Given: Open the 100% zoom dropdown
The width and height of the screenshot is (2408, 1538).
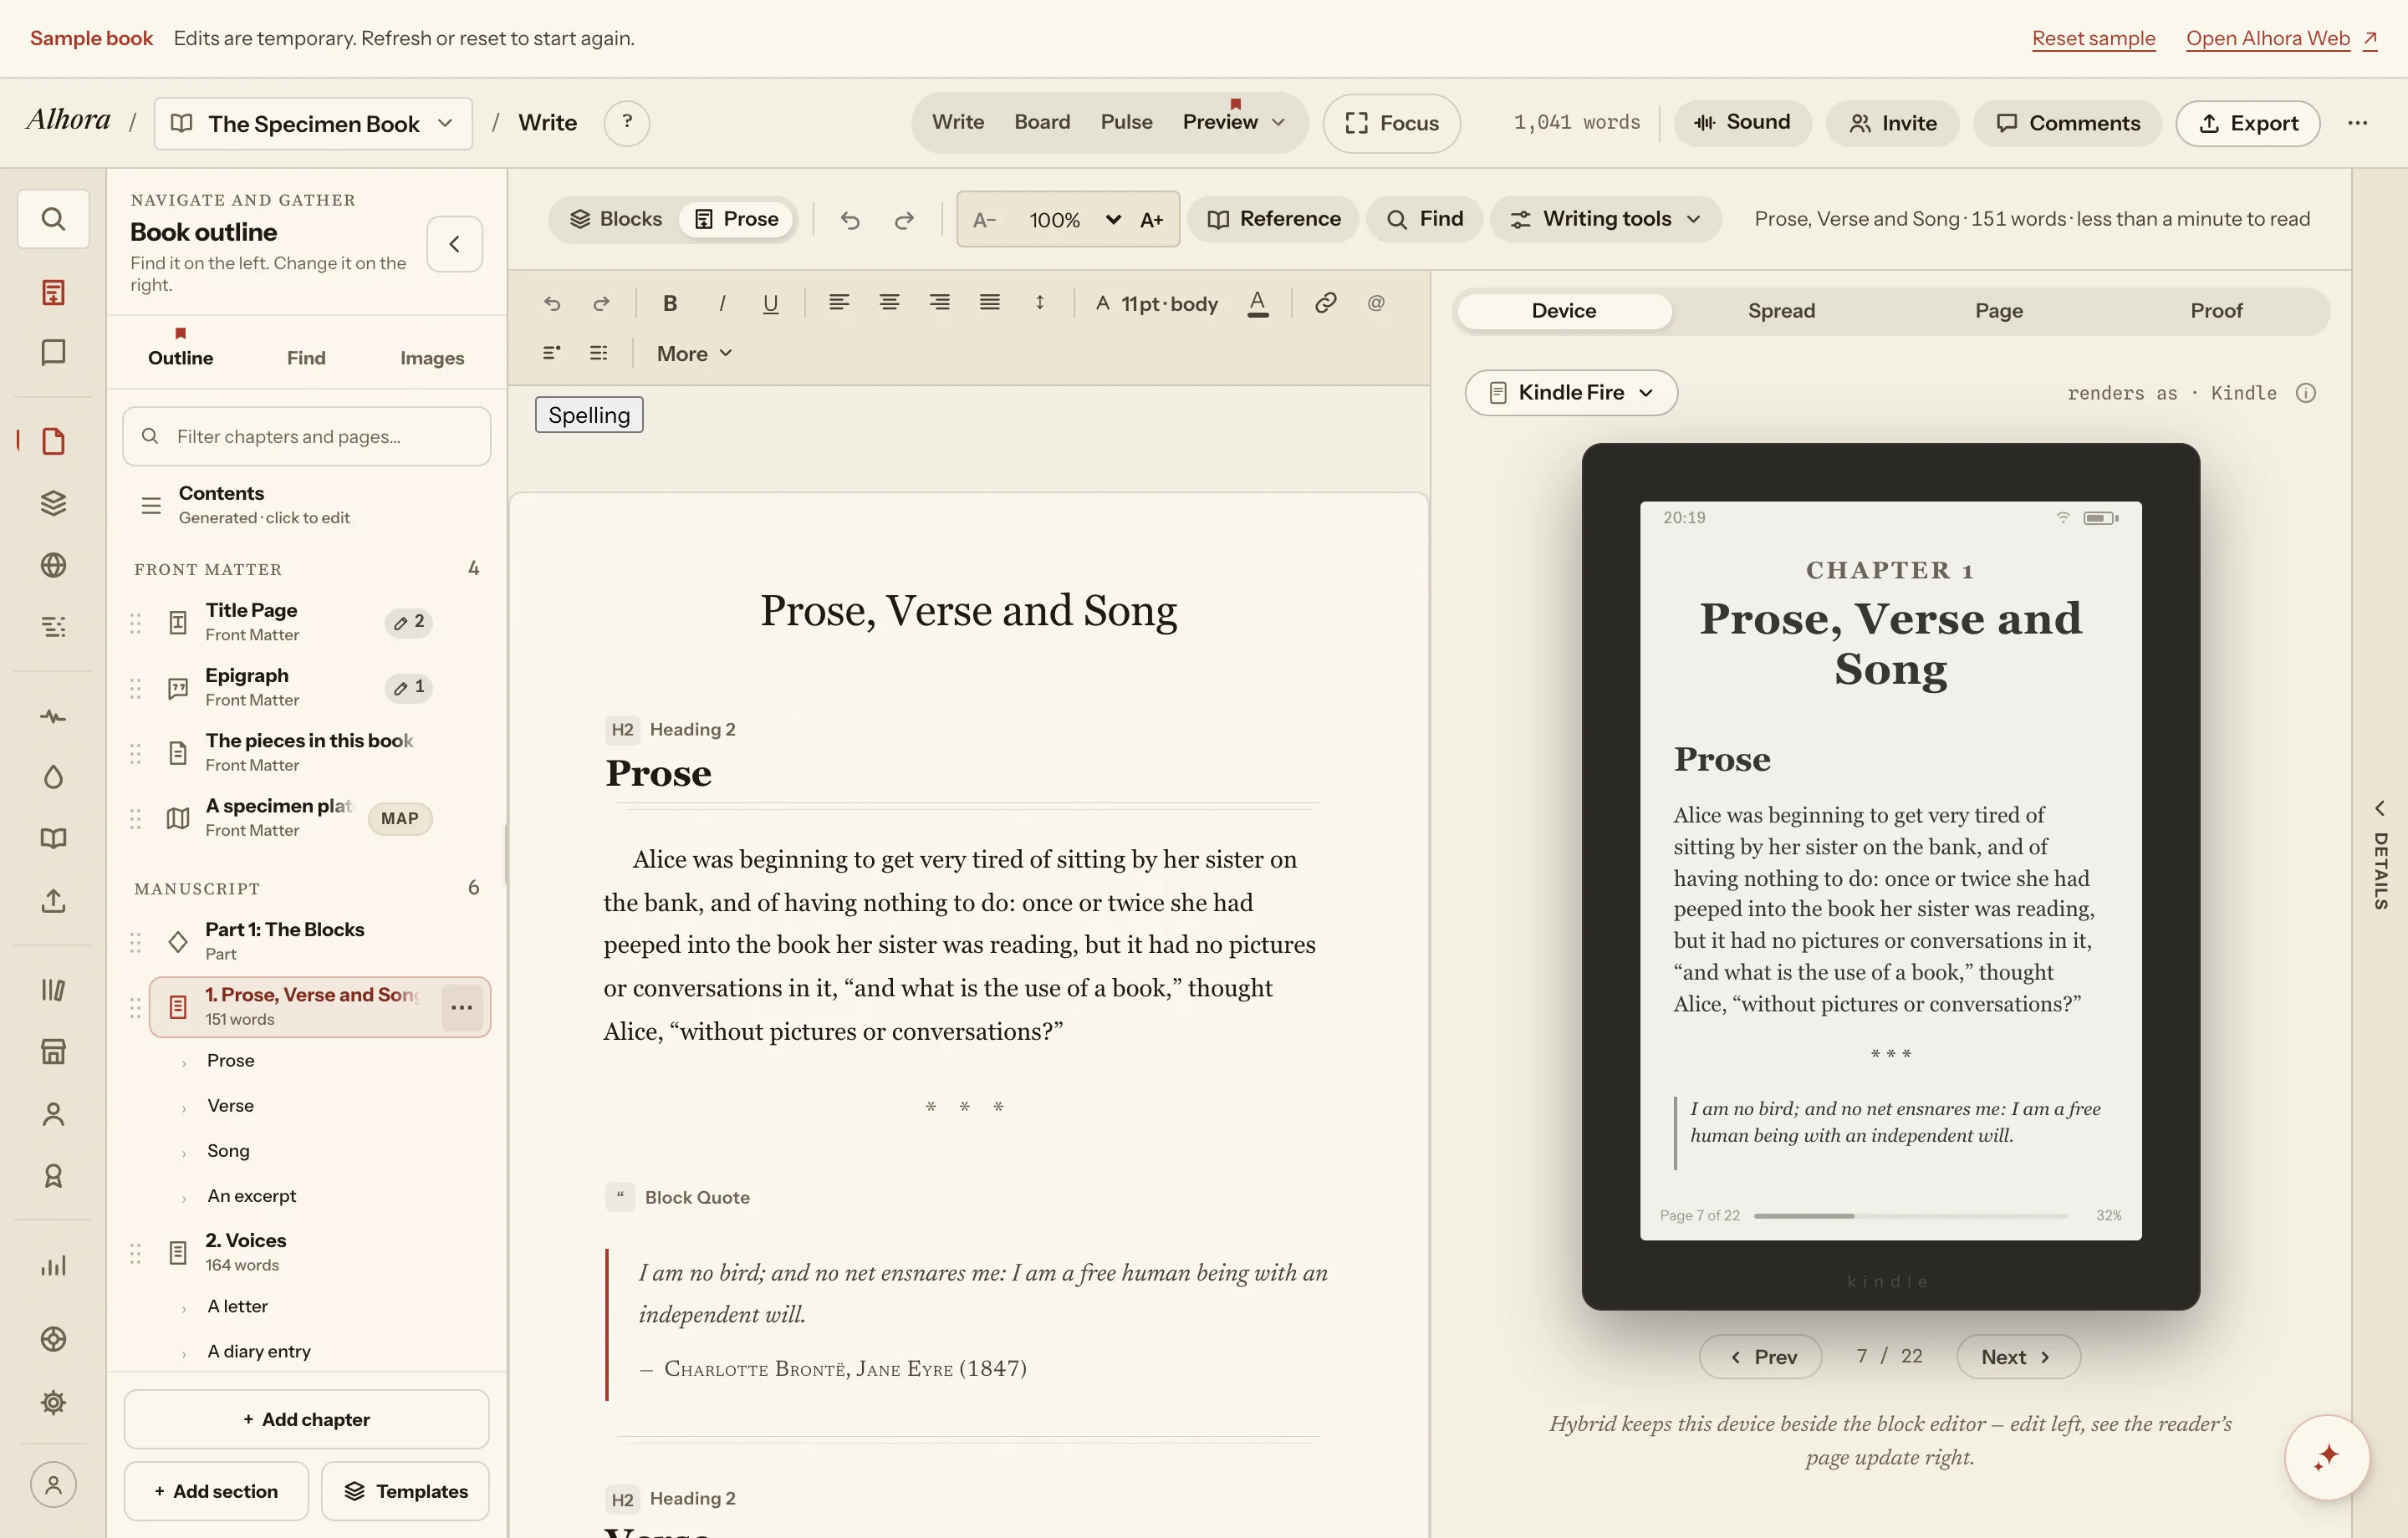Looking at the screenshot, I should pyautogui.click(x=1074, y=220).
